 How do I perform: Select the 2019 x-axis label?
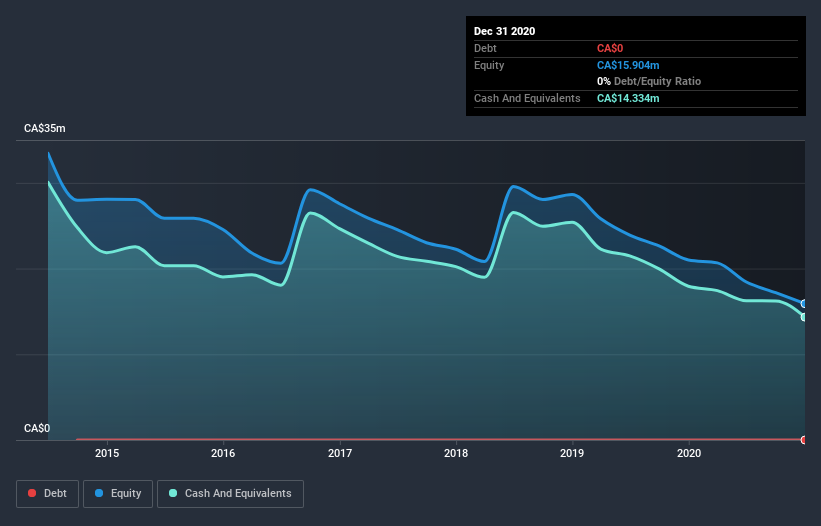[572, 453]
